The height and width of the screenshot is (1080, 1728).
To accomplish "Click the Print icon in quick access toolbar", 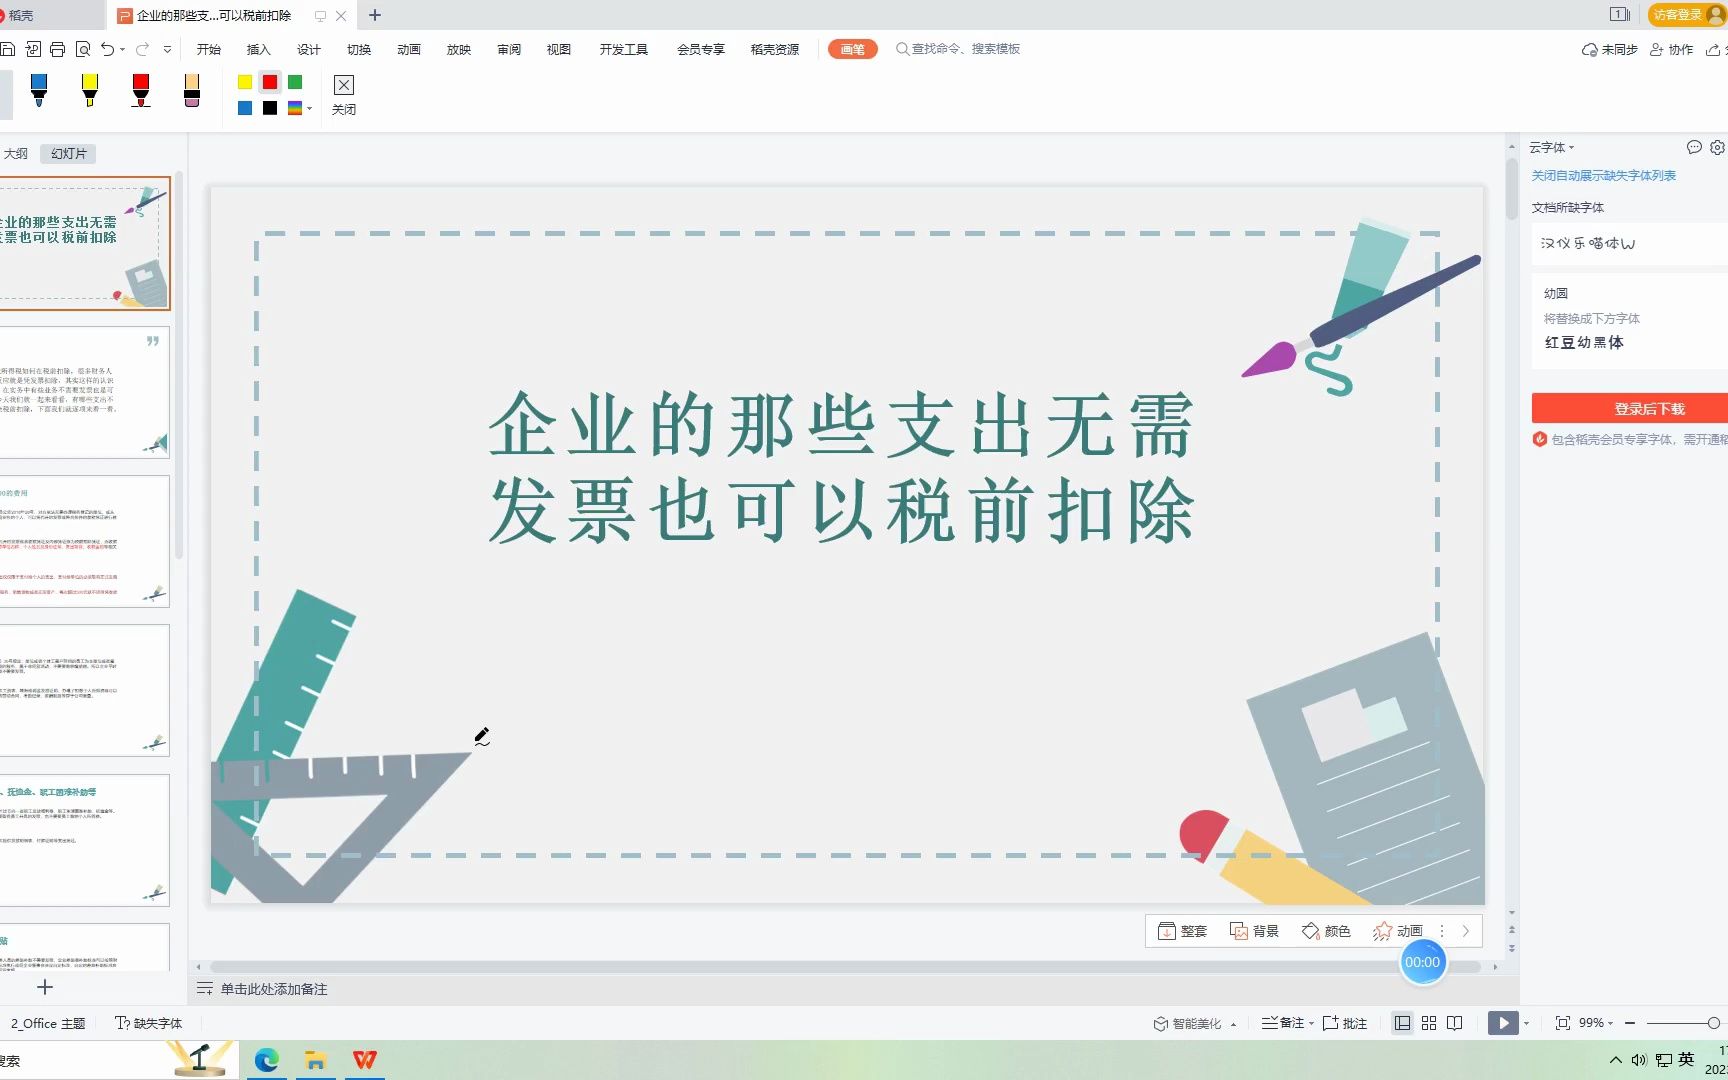I will pos(57,48).
